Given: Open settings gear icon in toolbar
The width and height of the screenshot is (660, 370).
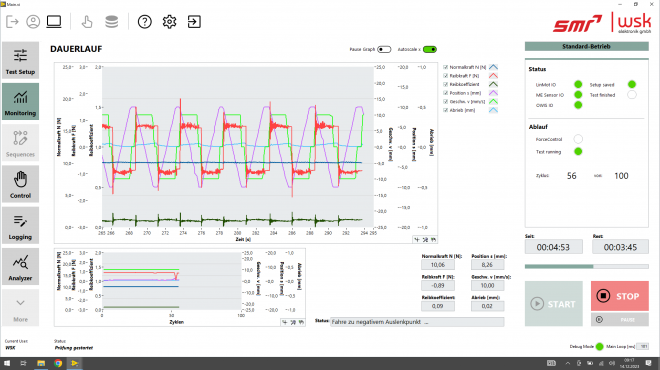Looking at the screenshot, I should click(x=169, y=21).
